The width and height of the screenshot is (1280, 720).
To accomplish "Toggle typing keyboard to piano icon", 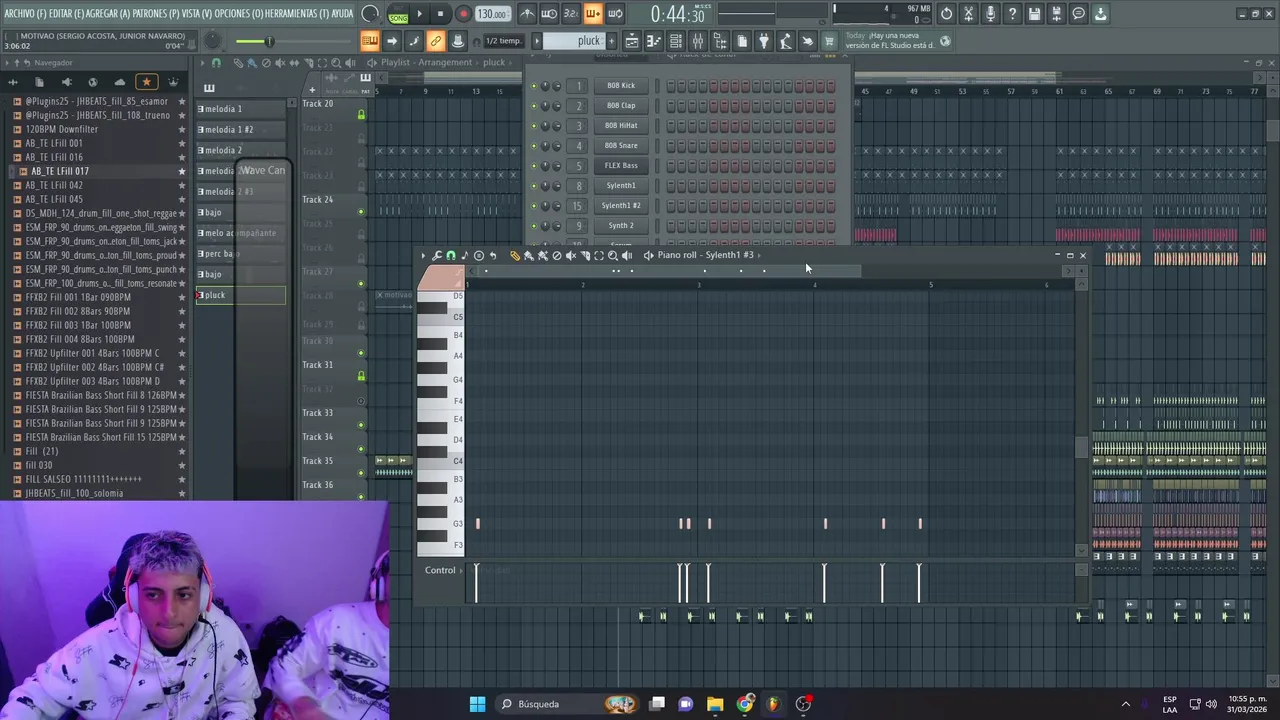I will click(x=369, y=41).
